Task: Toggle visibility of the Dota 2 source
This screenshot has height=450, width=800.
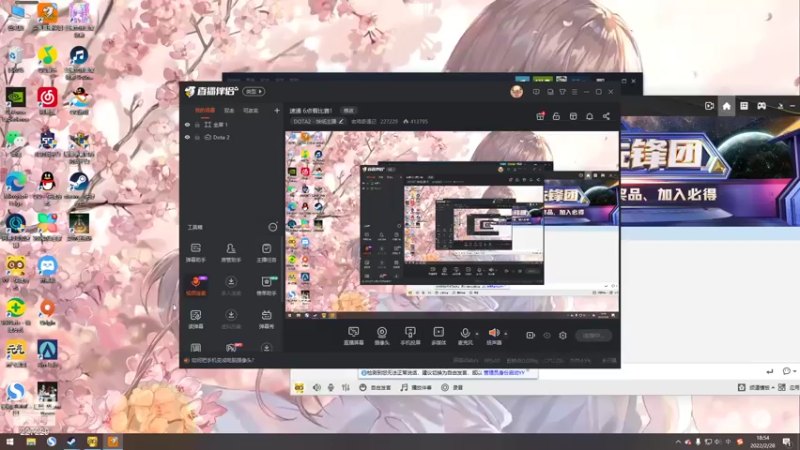Action: tap(187, 137)
